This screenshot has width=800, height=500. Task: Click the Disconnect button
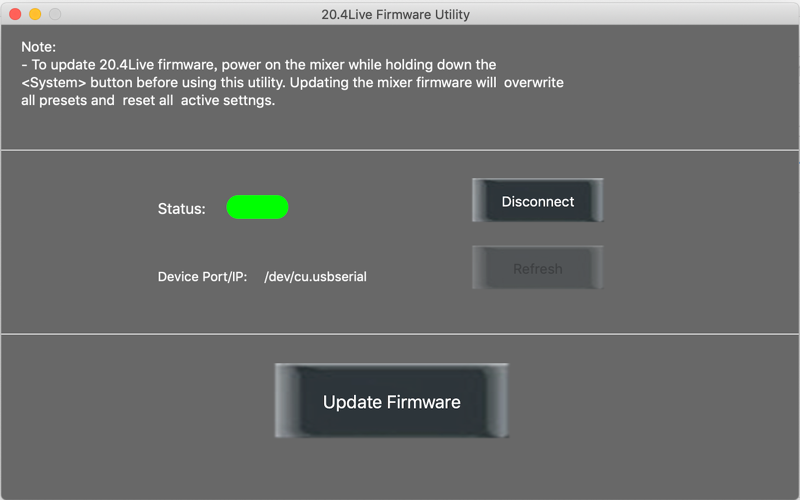[x=538, y=201]
